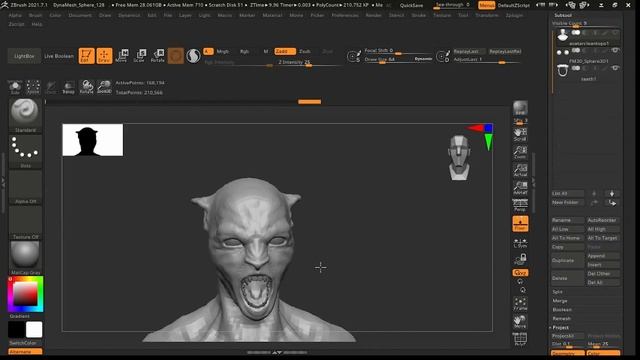This screenshot has width=640, height=360.
Task: Open the Preferences menu
Action: pos(345,15)
